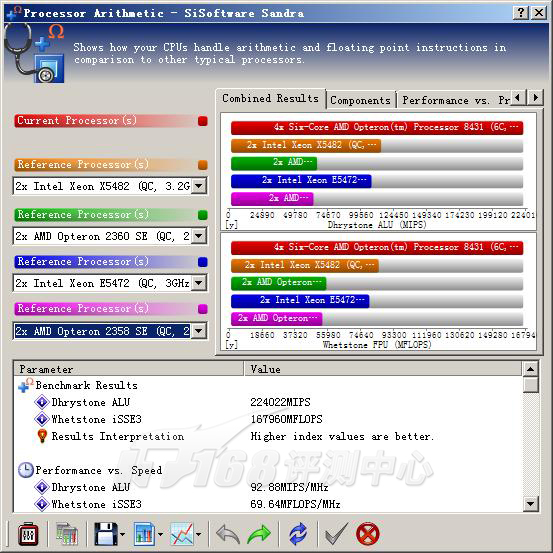The height and width of the screenshot is (553, 553).
Task: Open the Intel Xeon E5472 reference dropdown
Action: coord(199,282)
